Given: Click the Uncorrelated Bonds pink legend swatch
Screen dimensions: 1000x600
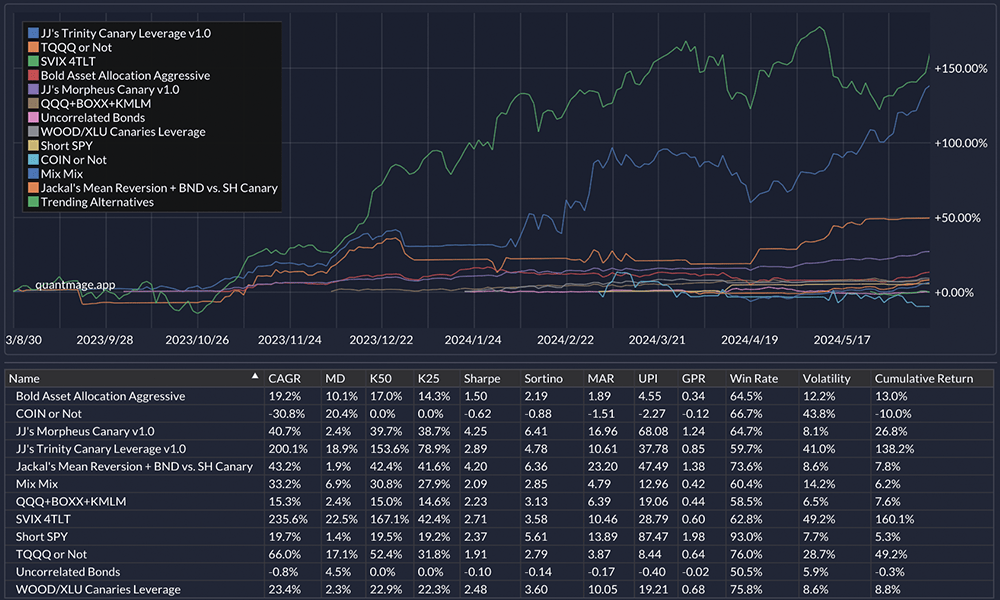Looking at the screenshot, I should [x=33, y=117].
